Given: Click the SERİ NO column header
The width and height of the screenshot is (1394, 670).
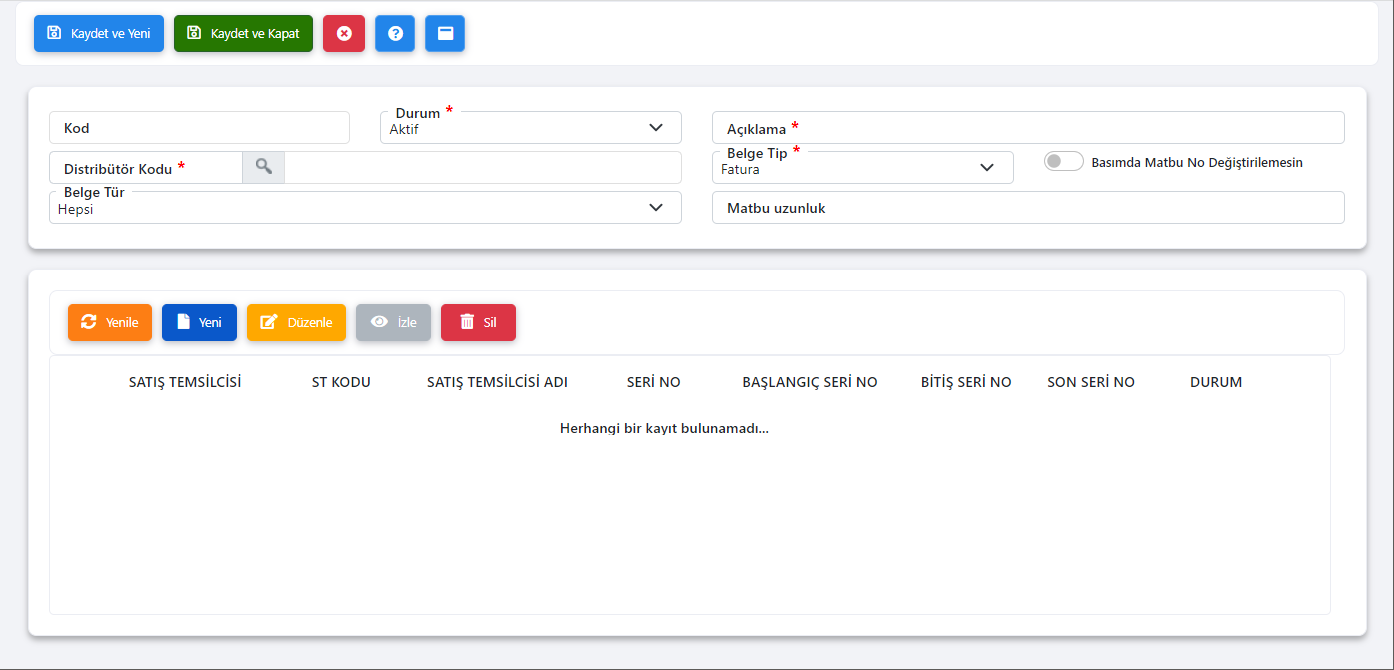Looking at the screenshot, I should pos(654,382).
